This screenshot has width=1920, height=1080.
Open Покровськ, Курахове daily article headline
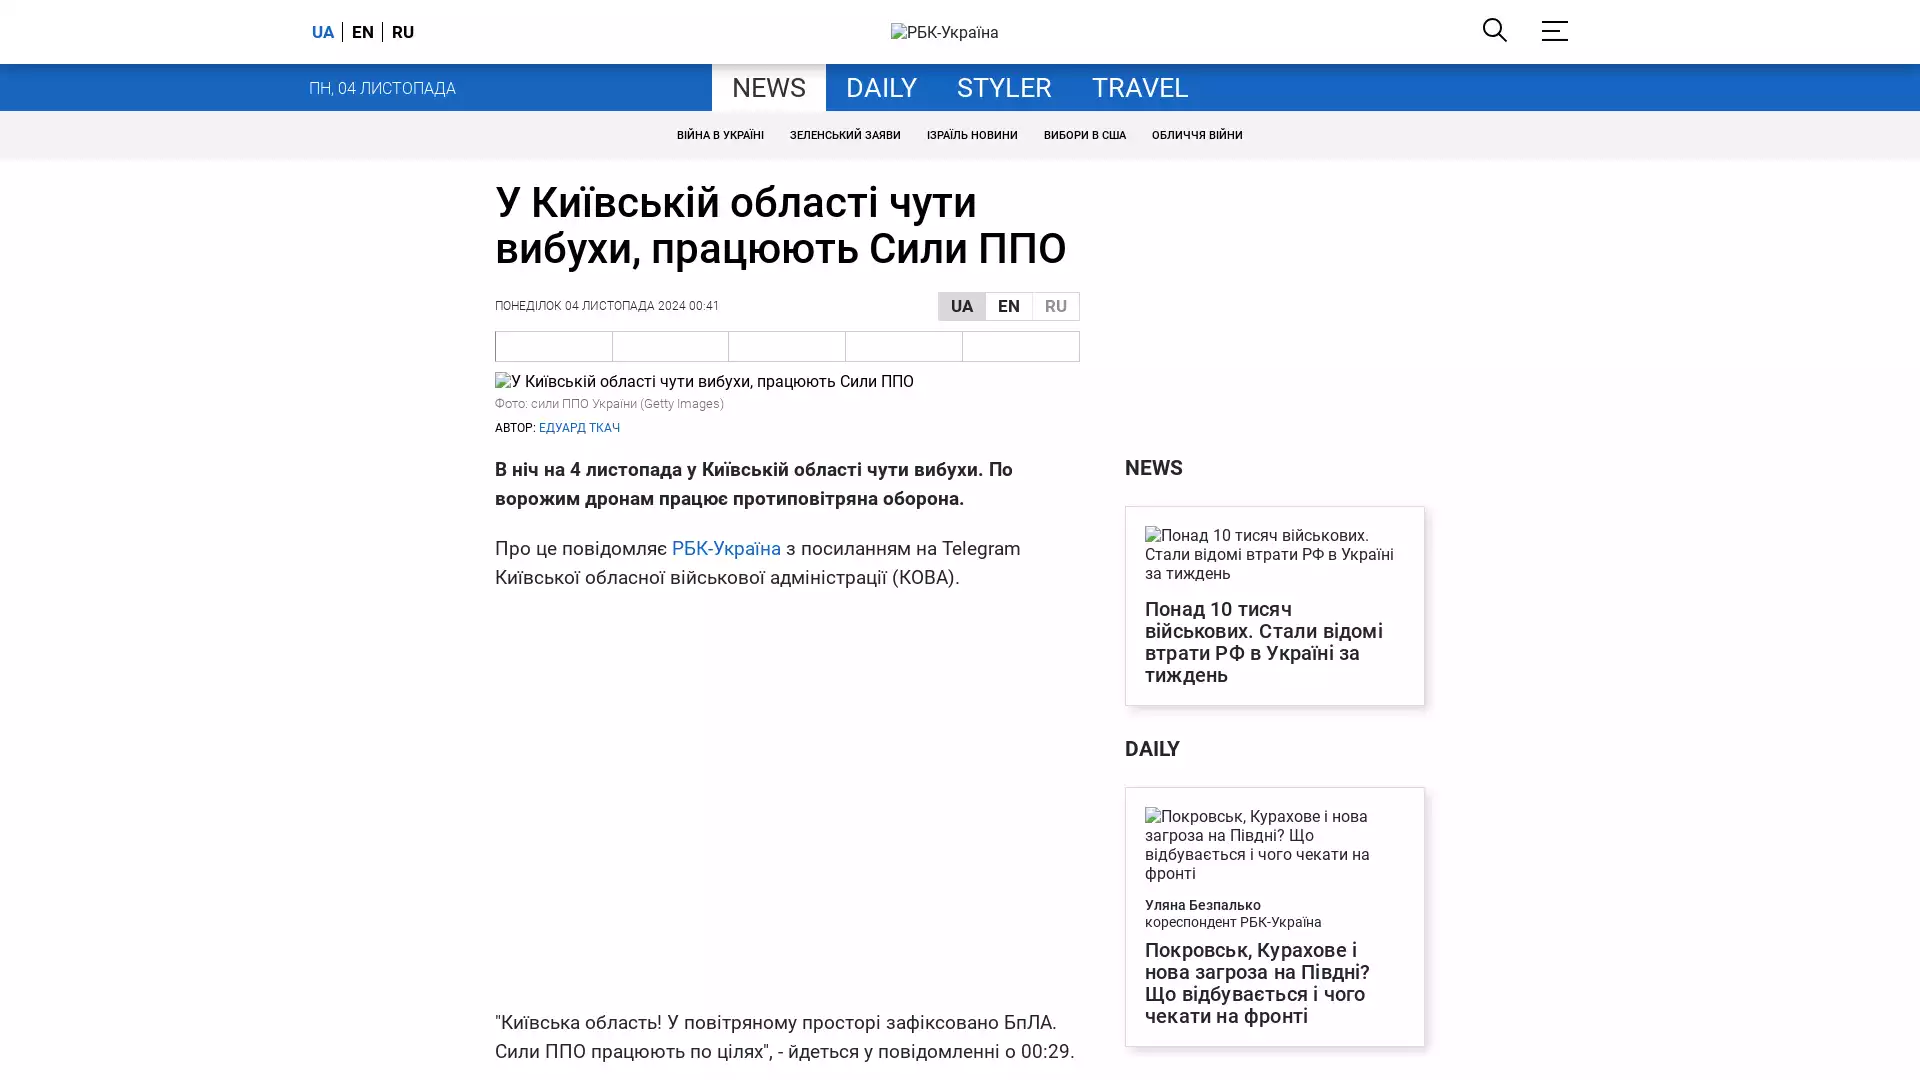tap(1256, 982)
